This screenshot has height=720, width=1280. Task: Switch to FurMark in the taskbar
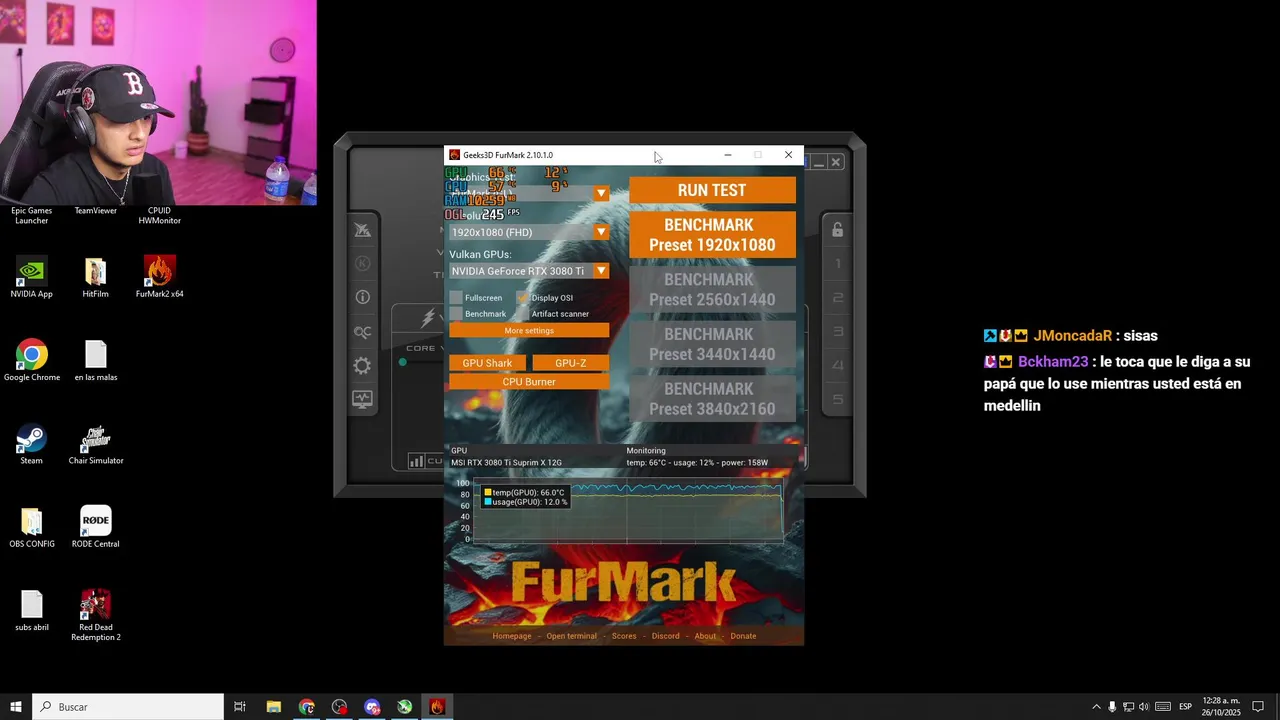tap(437, 707)
